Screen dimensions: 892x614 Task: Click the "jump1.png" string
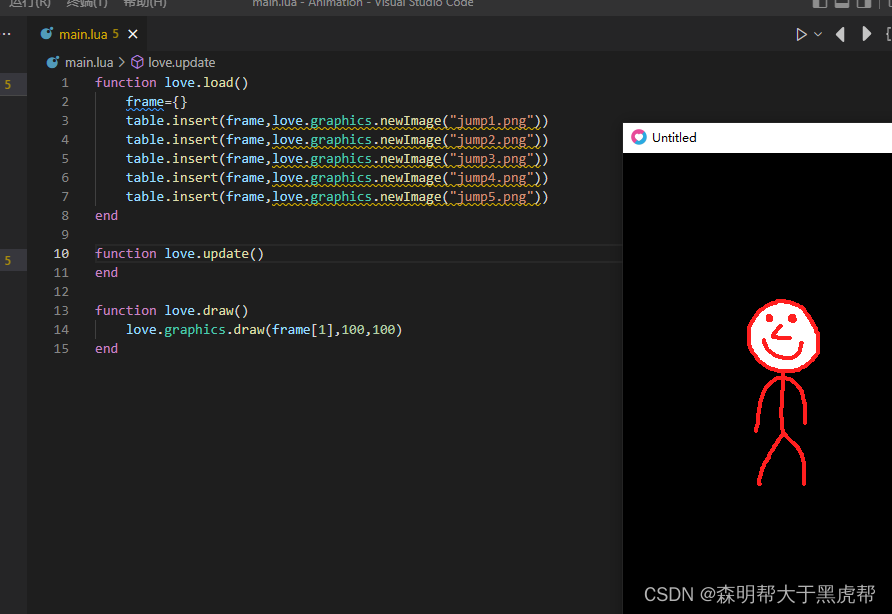coord(492,121)
